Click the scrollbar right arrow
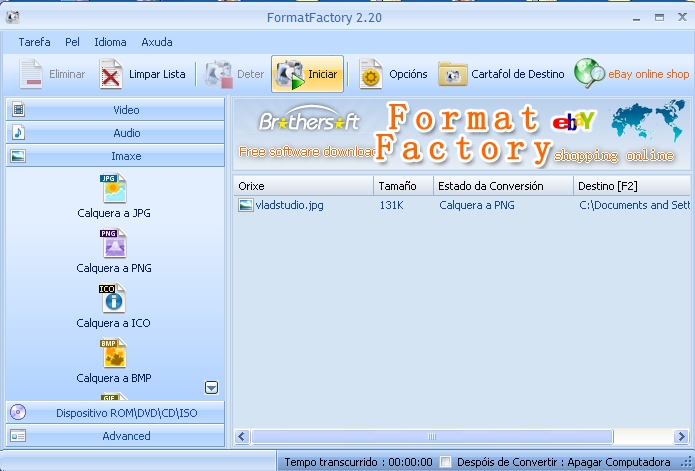Image resolution: width=695 pixels, height=471 pixels. [681, 436]
